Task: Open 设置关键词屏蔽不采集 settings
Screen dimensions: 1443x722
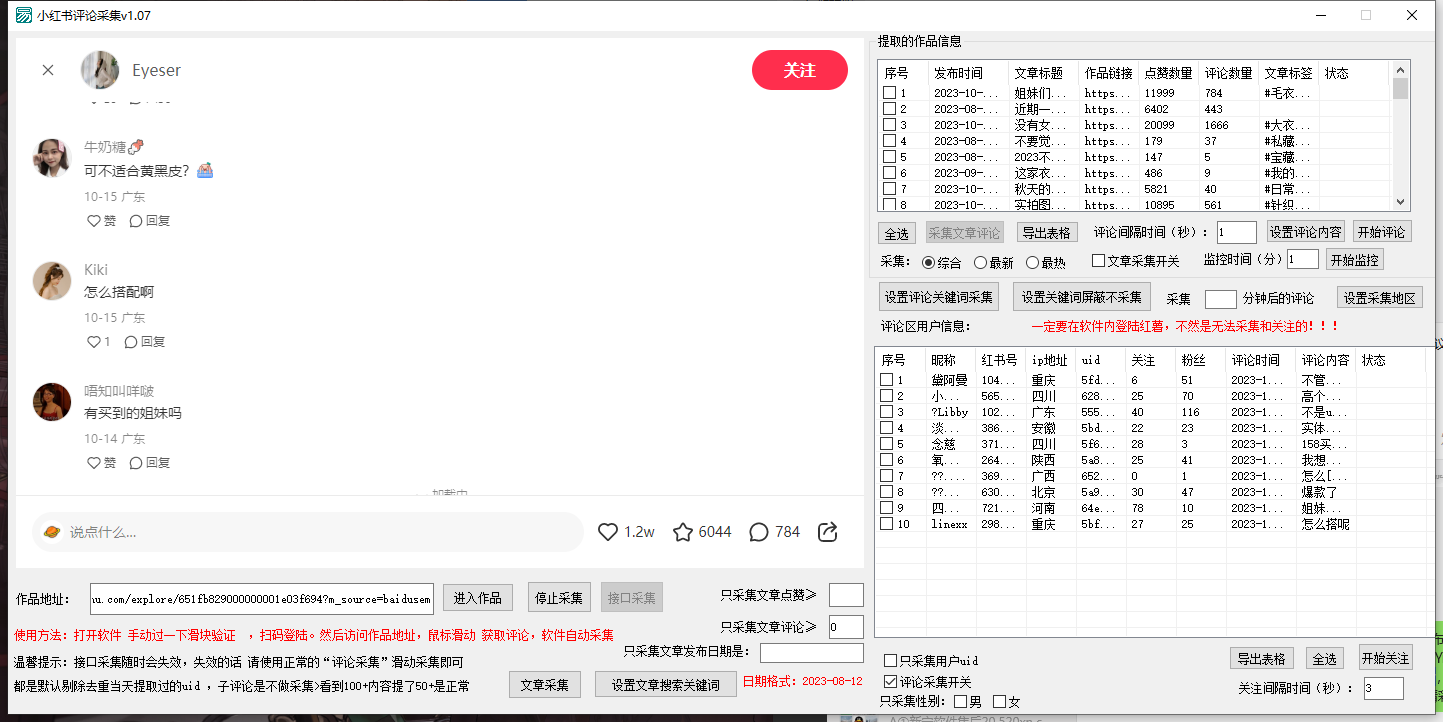Action: tap(1082, 297)
